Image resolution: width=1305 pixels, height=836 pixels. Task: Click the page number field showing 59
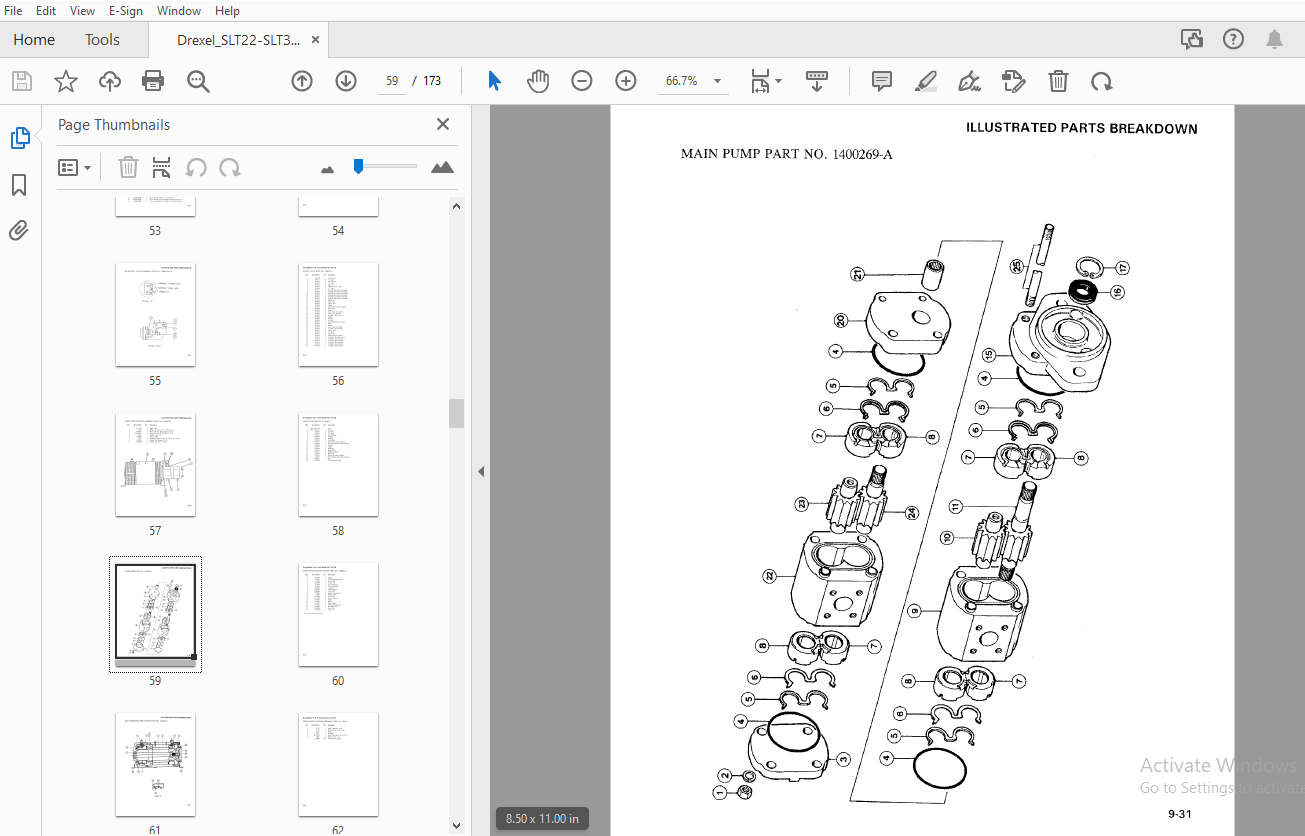(392, 81)
